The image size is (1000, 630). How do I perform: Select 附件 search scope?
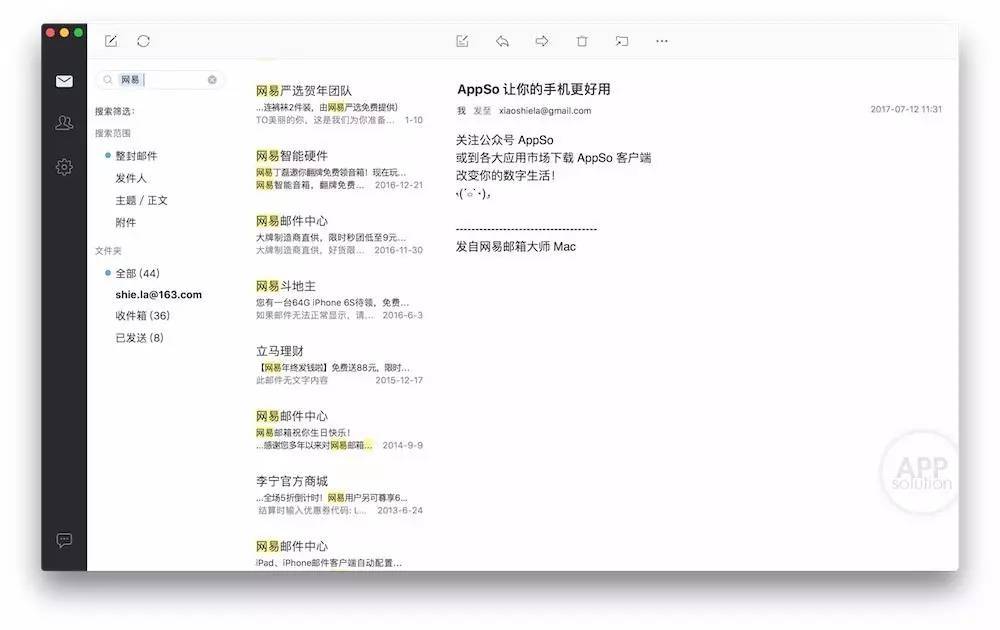pyautogui.click(x=126, y=223)
